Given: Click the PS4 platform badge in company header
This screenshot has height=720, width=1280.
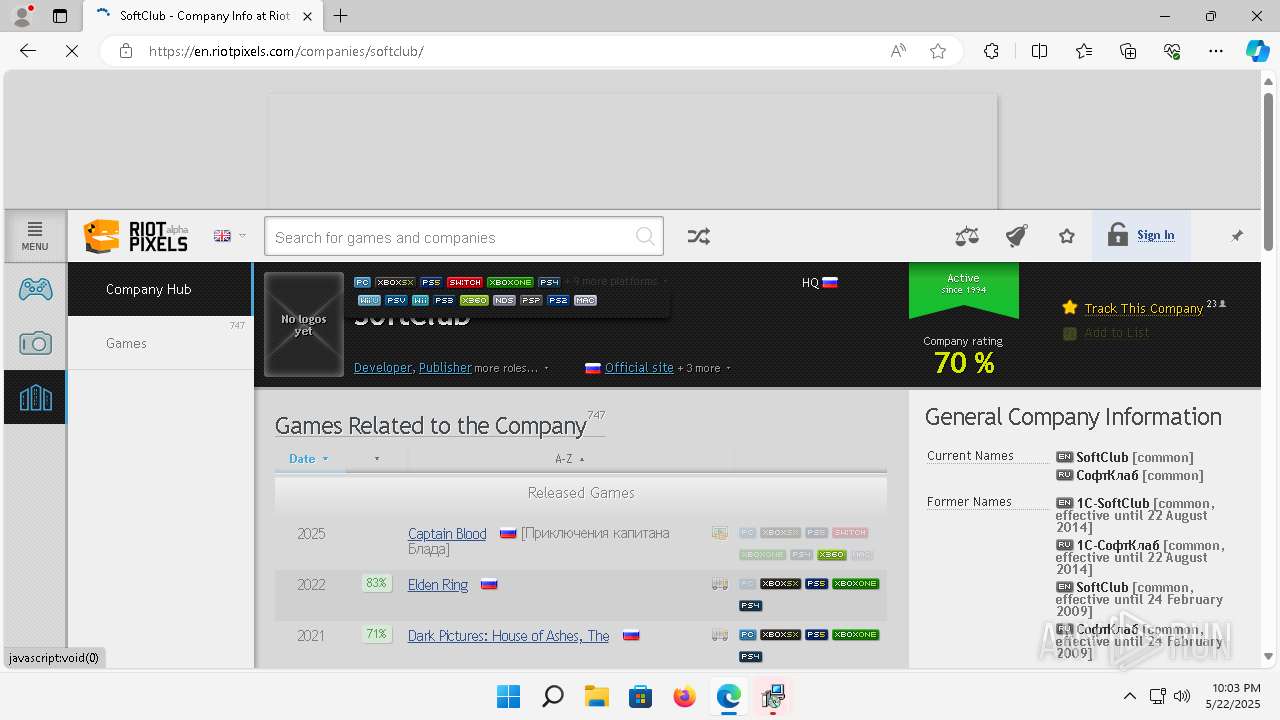Looking at the screenshot, I should (x=549, y=282).
